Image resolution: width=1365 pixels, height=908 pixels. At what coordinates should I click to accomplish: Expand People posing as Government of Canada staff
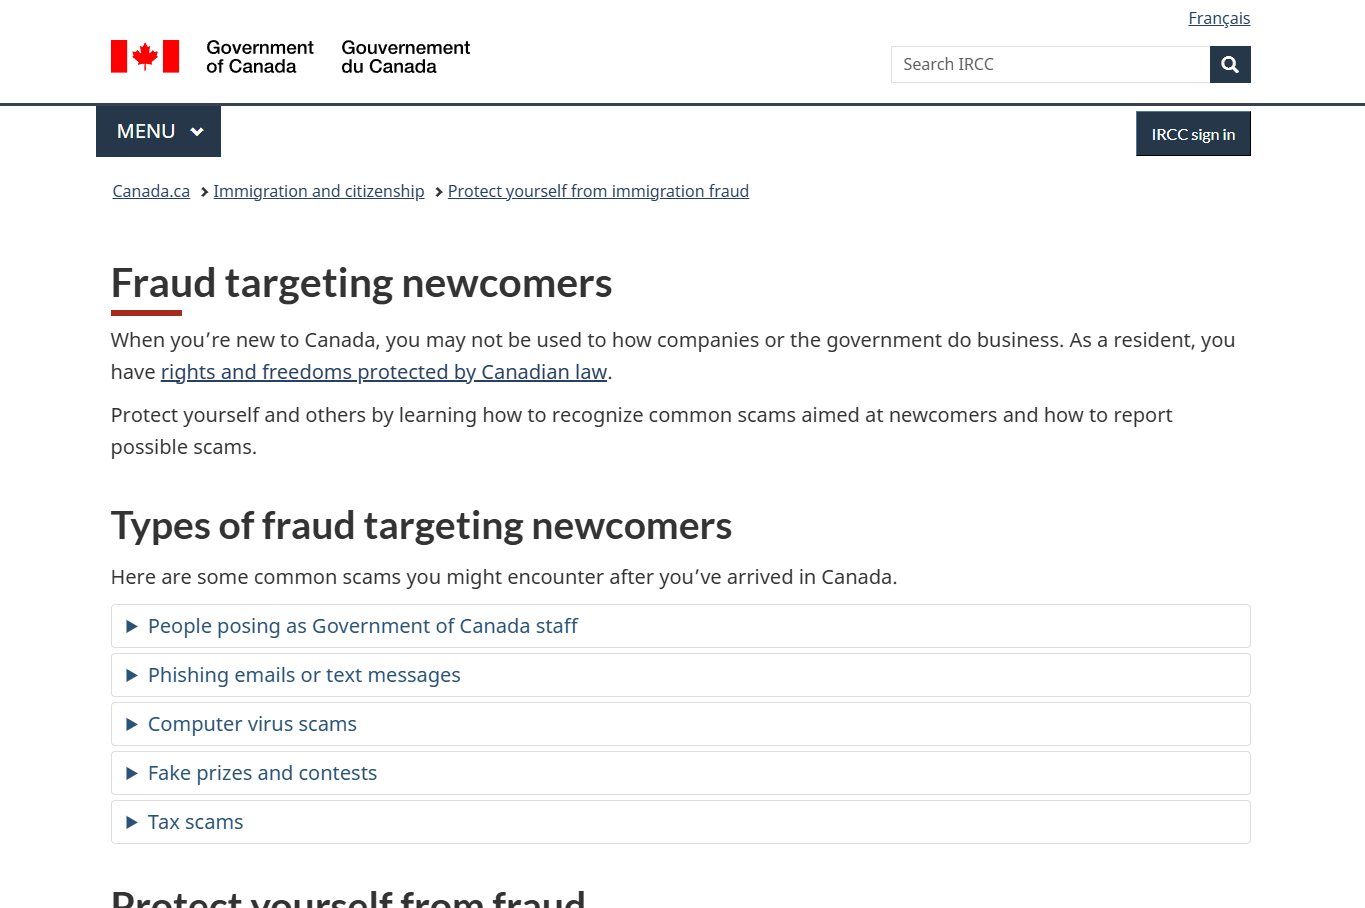(x=363, y=627)
